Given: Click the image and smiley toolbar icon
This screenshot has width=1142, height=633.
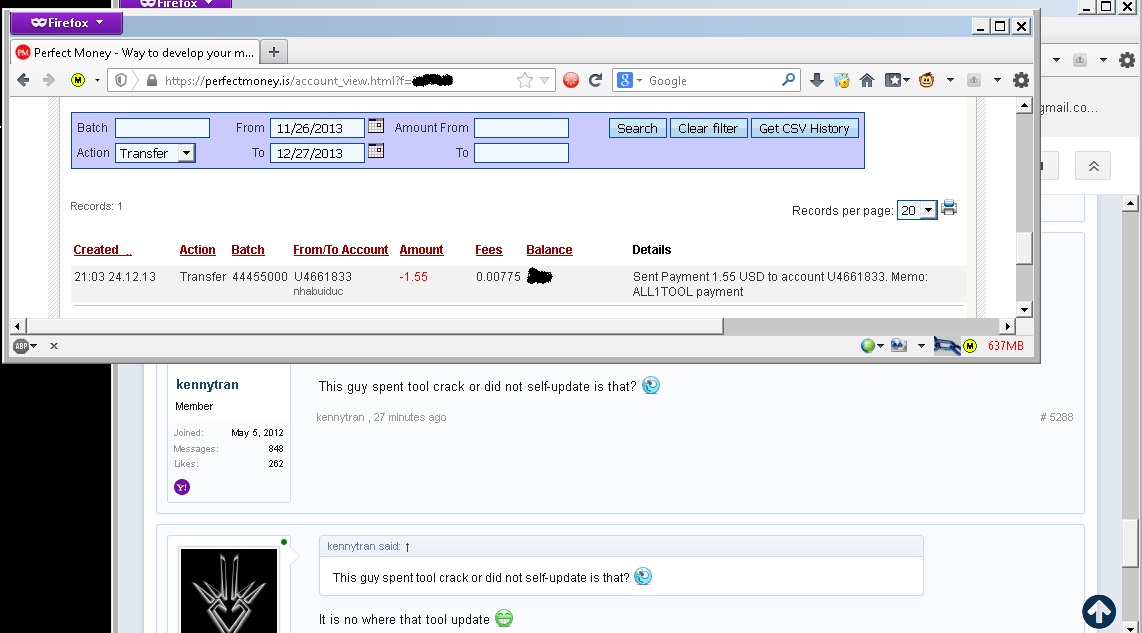Looking at the screenshot, I should [x=841, y=80].
